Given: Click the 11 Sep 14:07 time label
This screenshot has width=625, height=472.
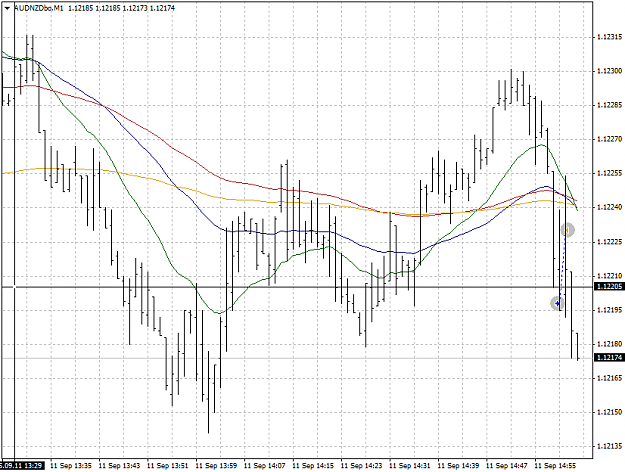Looking at the screenshot, I should [265, 465].
